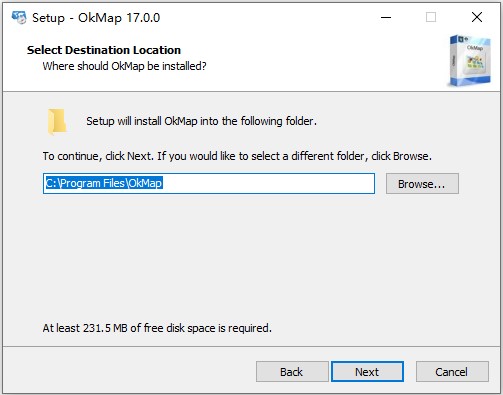The image size is (503, 395).
Task: Minimize the OkMap setup window
Action: click(x=386, y=17)
